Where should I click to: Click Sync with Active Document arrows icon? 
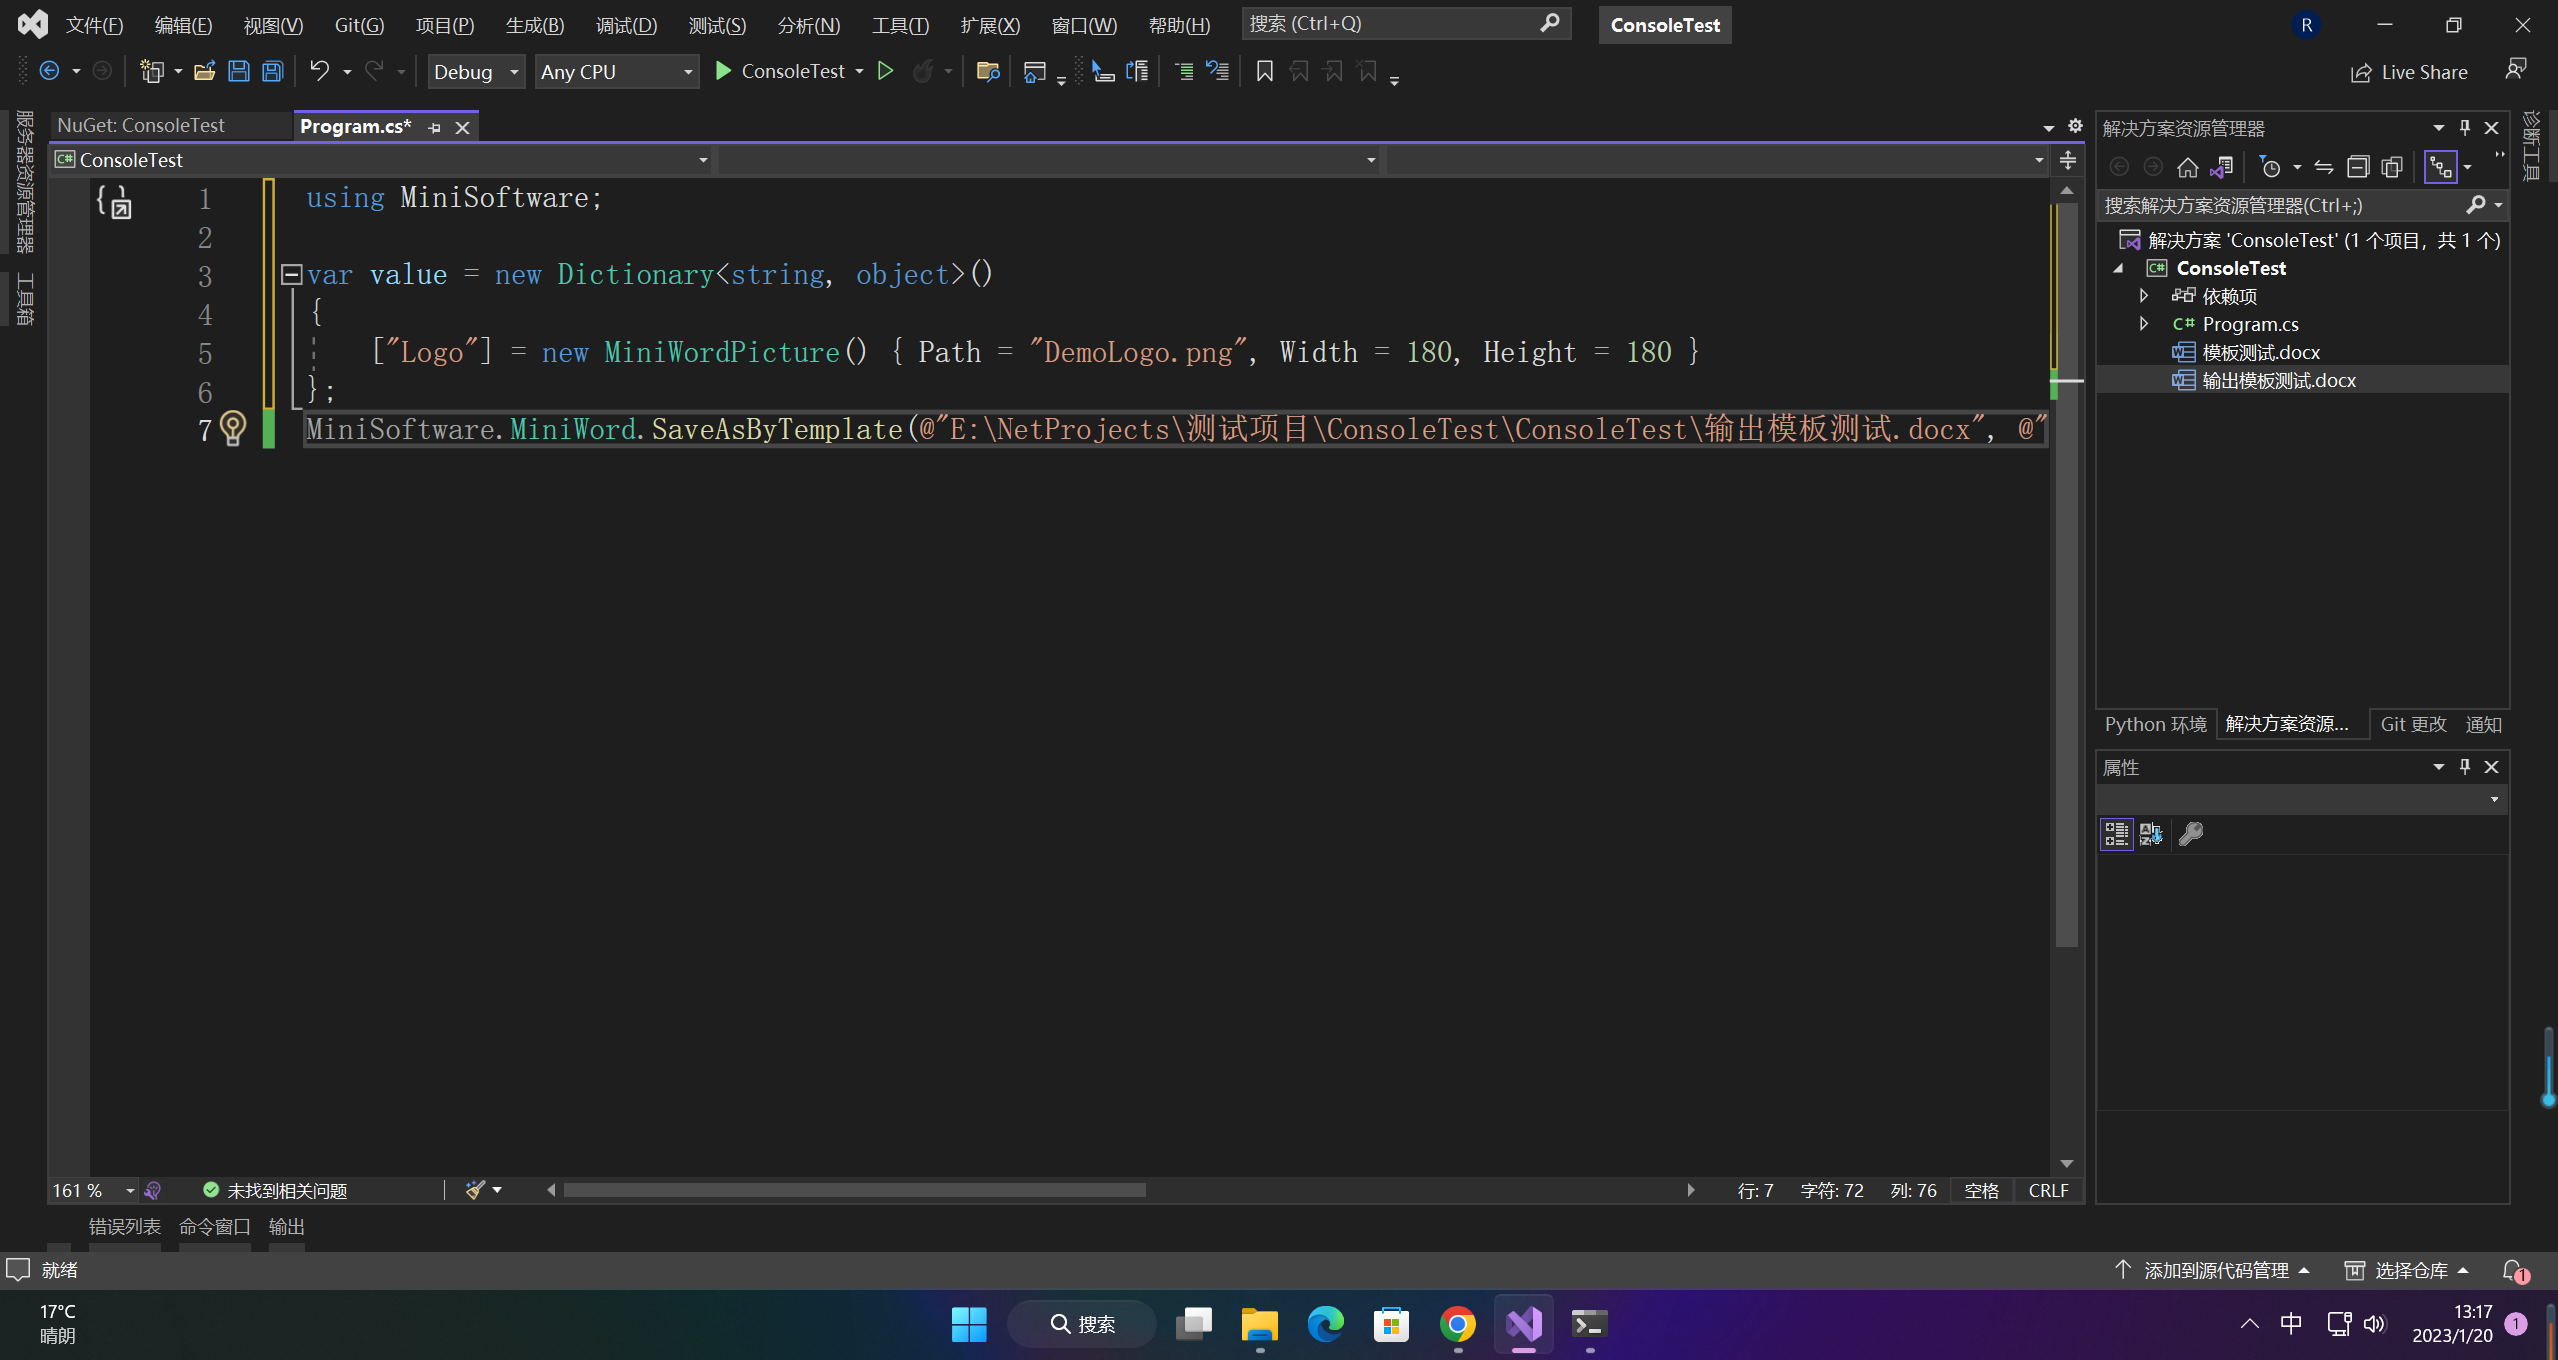(2324, 167)
